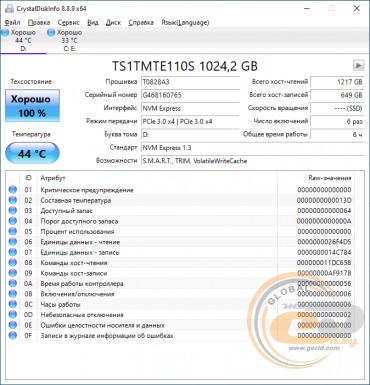This screenshot has height=385, width=370.
Task: Select row Порог доступного запаса
Action: pos(180,221)
